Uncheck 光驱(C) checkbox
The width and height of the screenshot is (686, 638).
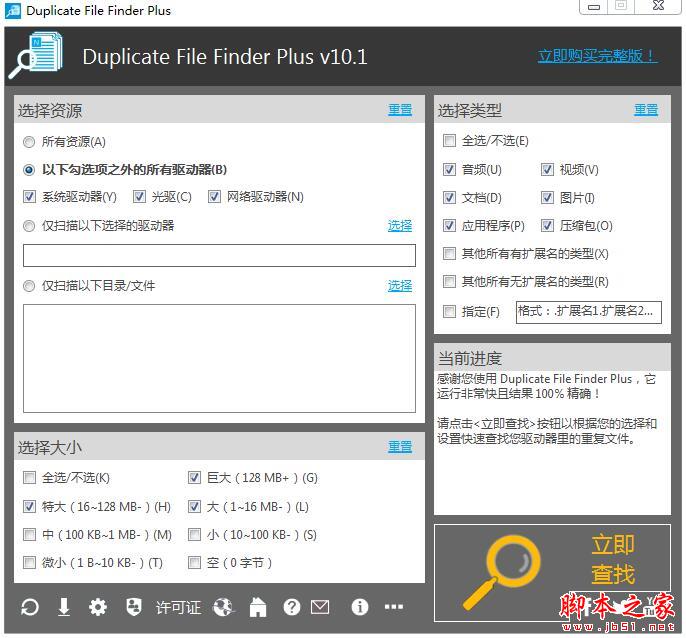[x=139, y=197]
